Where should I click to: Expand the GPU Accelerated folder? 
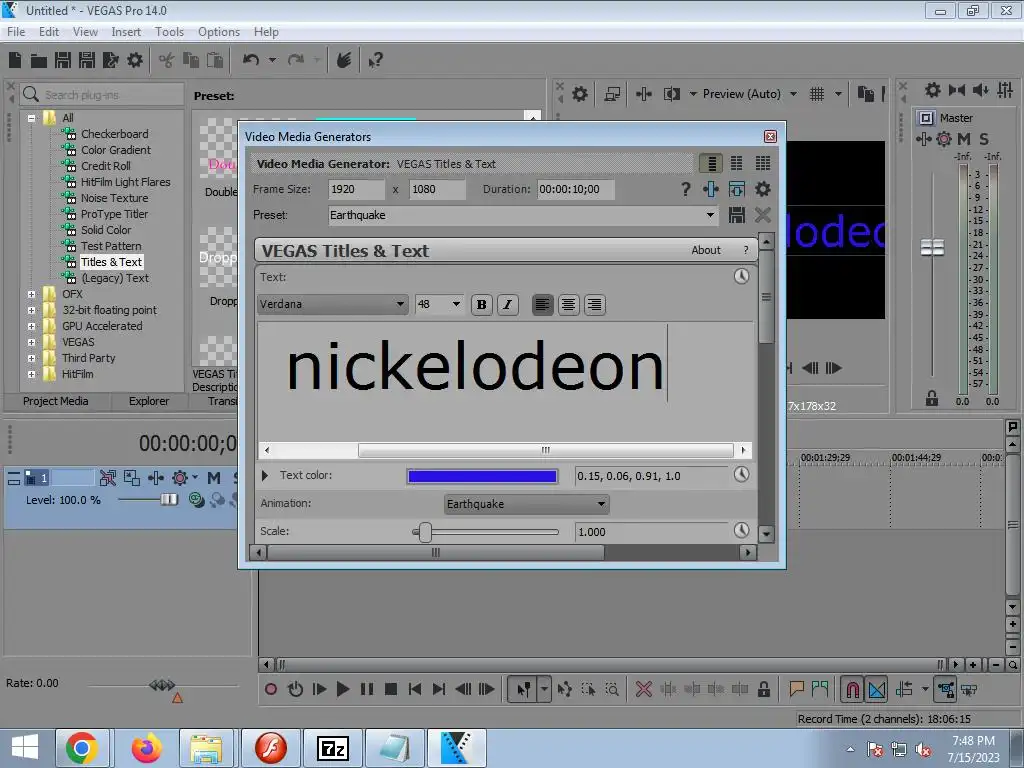(x=31, y=326)
